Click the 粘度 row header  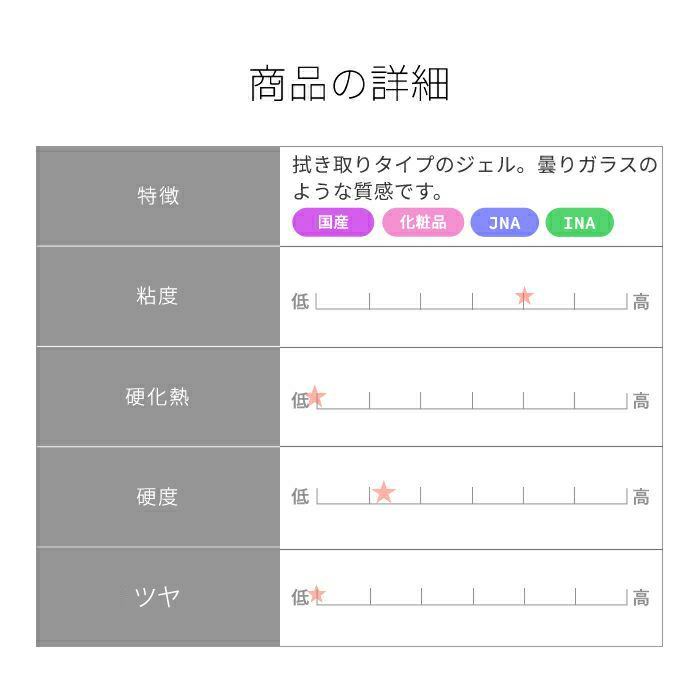(x=158, y=296)
